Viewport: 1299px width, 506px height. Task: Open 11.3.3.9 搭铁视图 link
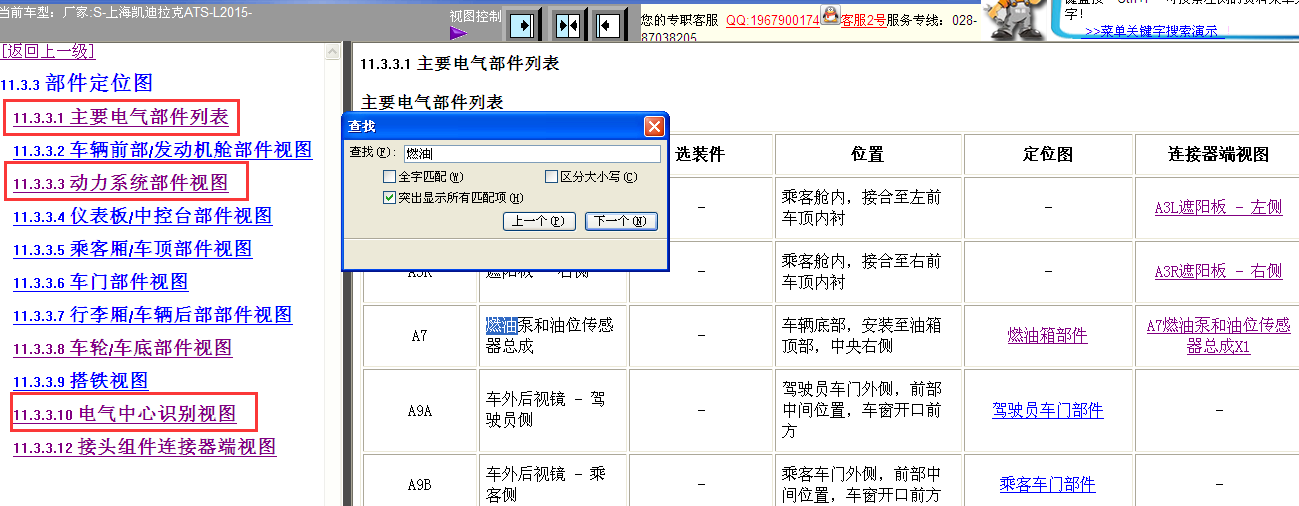80,381
